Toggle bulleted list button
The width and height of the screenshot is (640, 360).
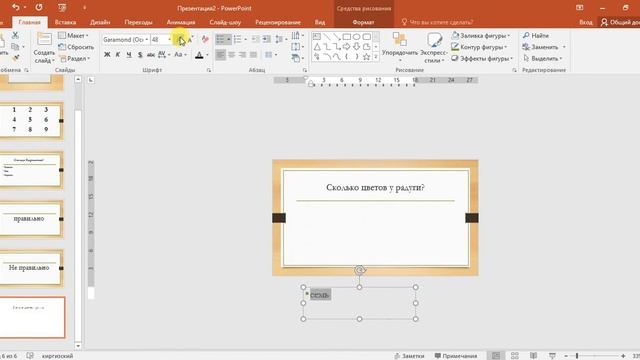[x=220, y=40]
